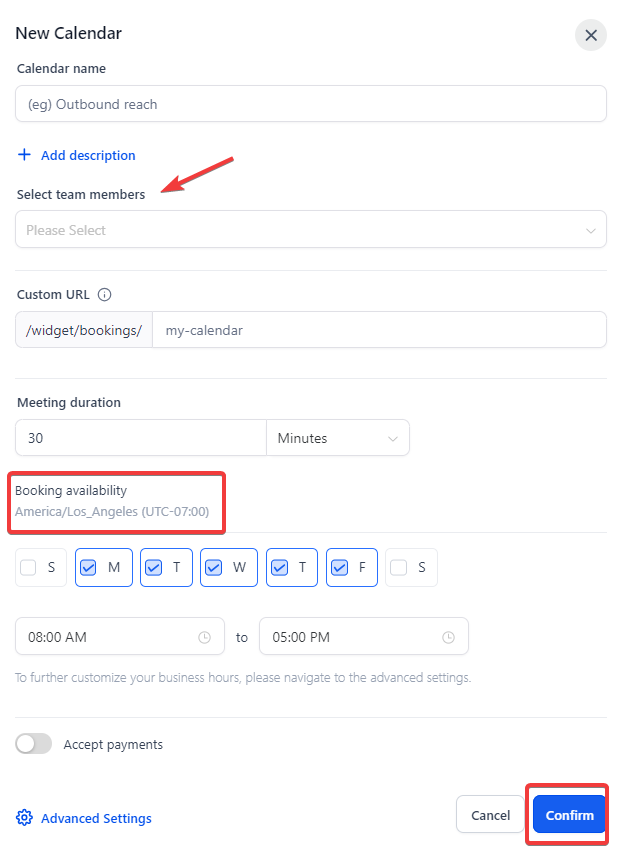
Task: Click the clock icon in the 05:00 PM field
Action: coord(449,637)
